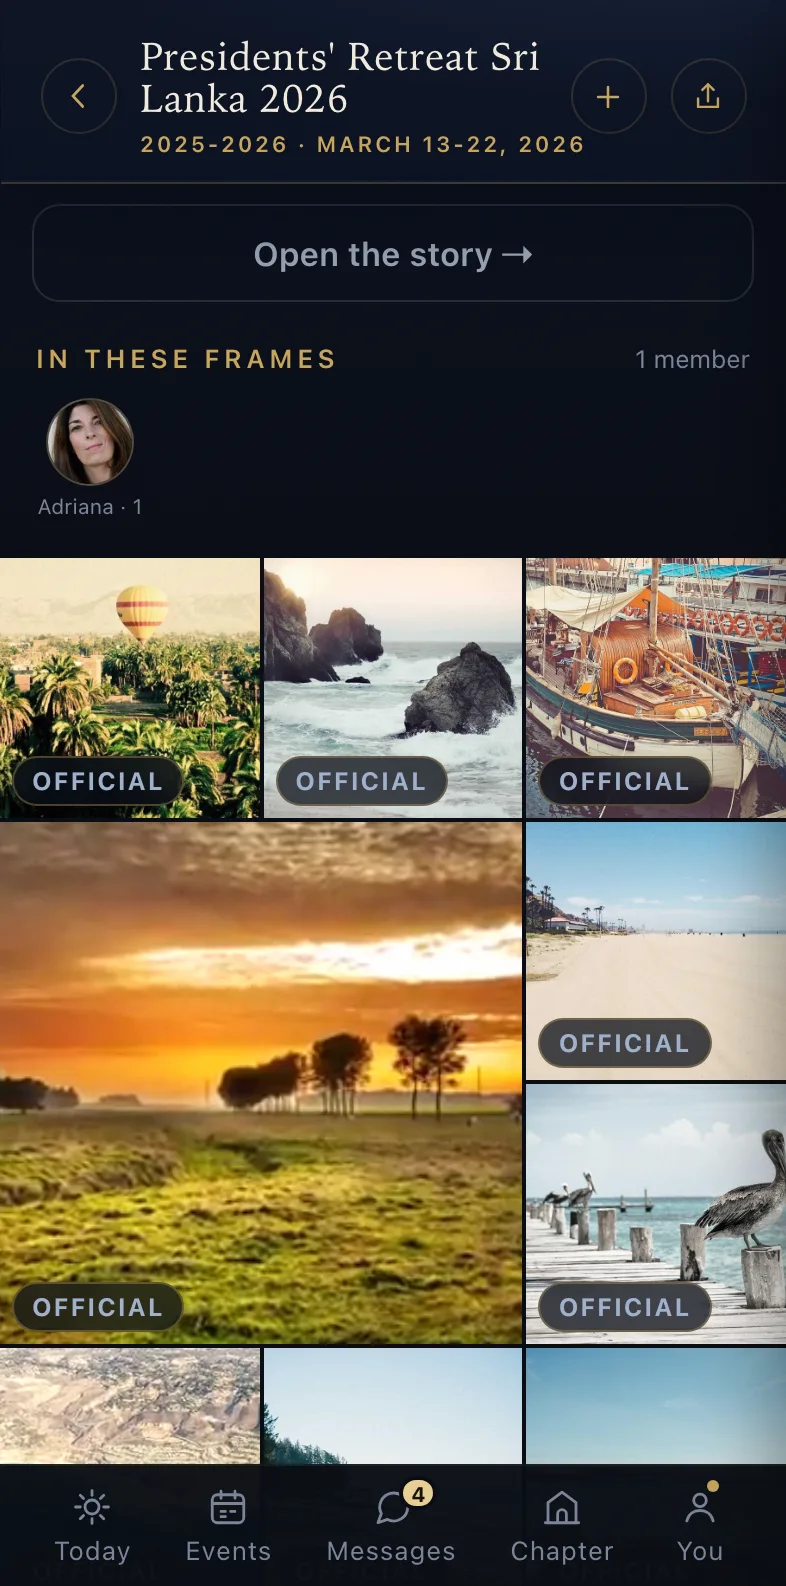This screenshot has width=786, height=1586.
Task: Tap the plus icon to add photos
Action: pos(608,96)
